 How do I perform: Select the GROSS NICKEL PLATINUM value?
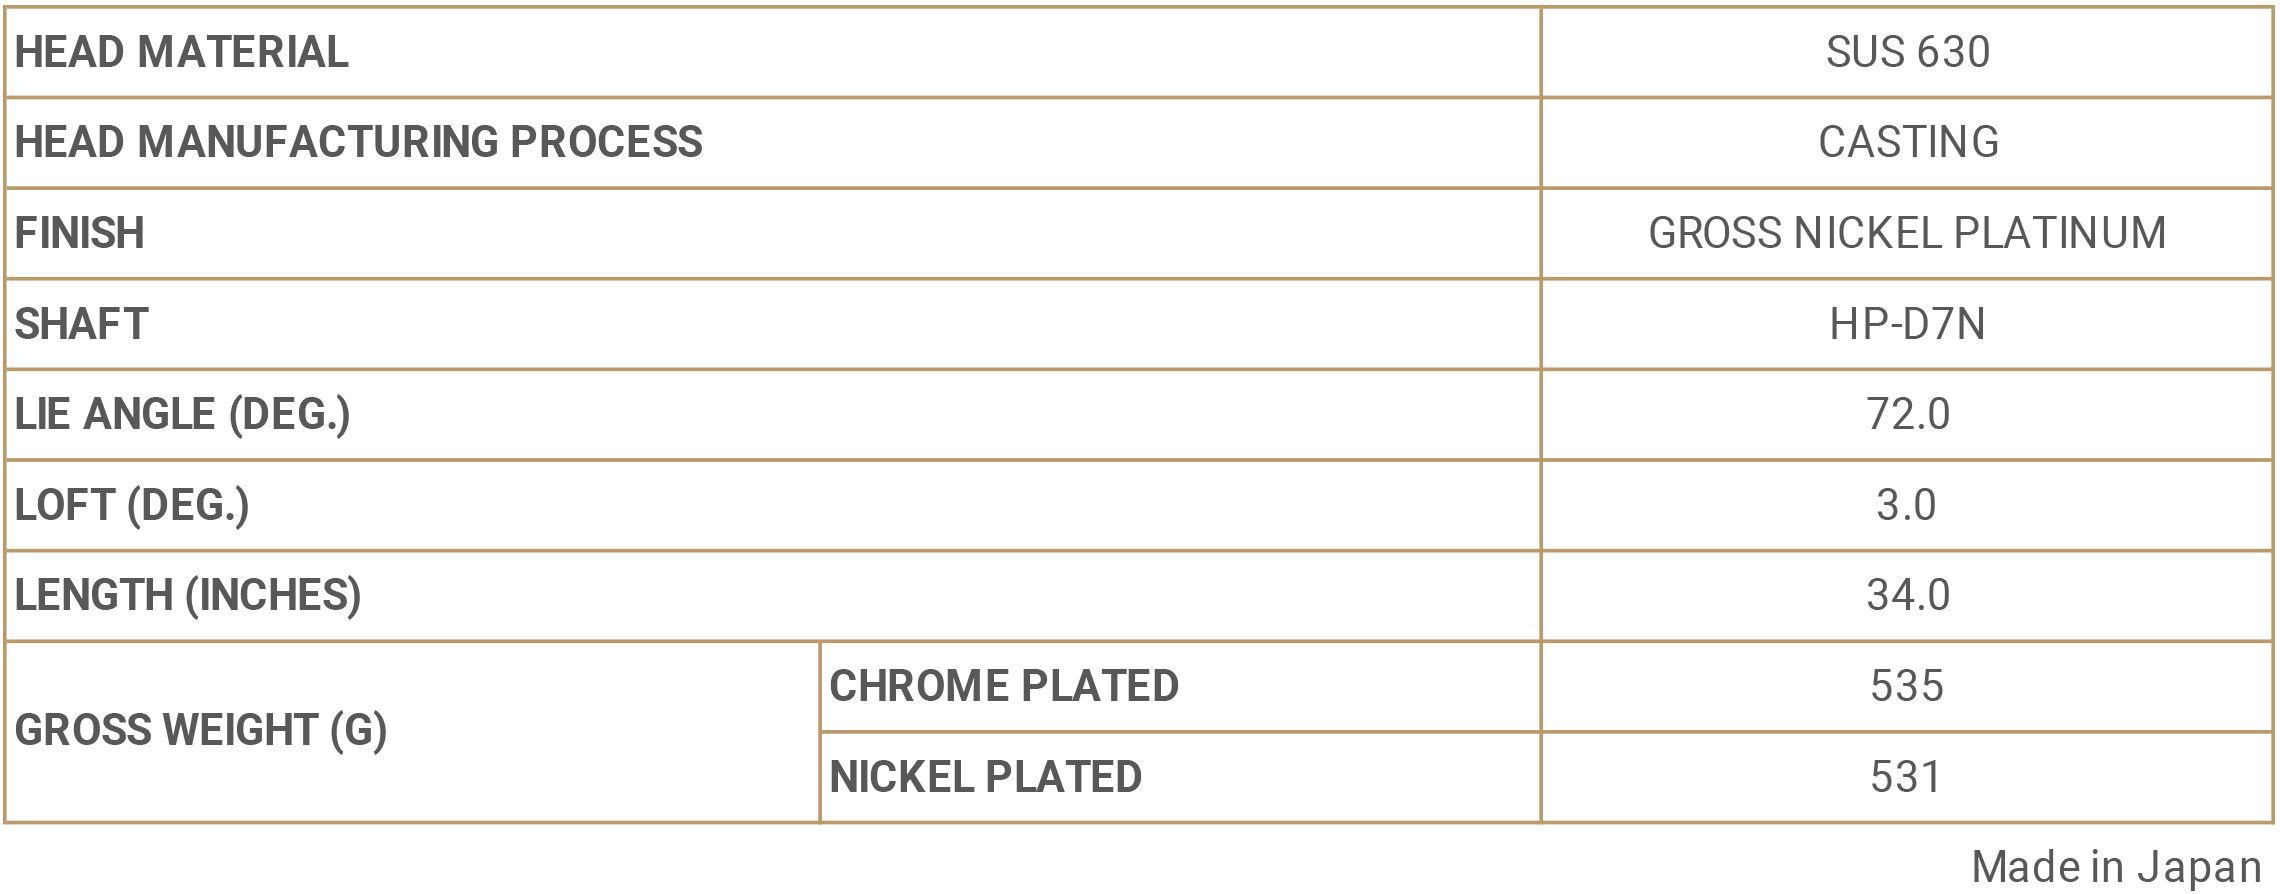1907,233
